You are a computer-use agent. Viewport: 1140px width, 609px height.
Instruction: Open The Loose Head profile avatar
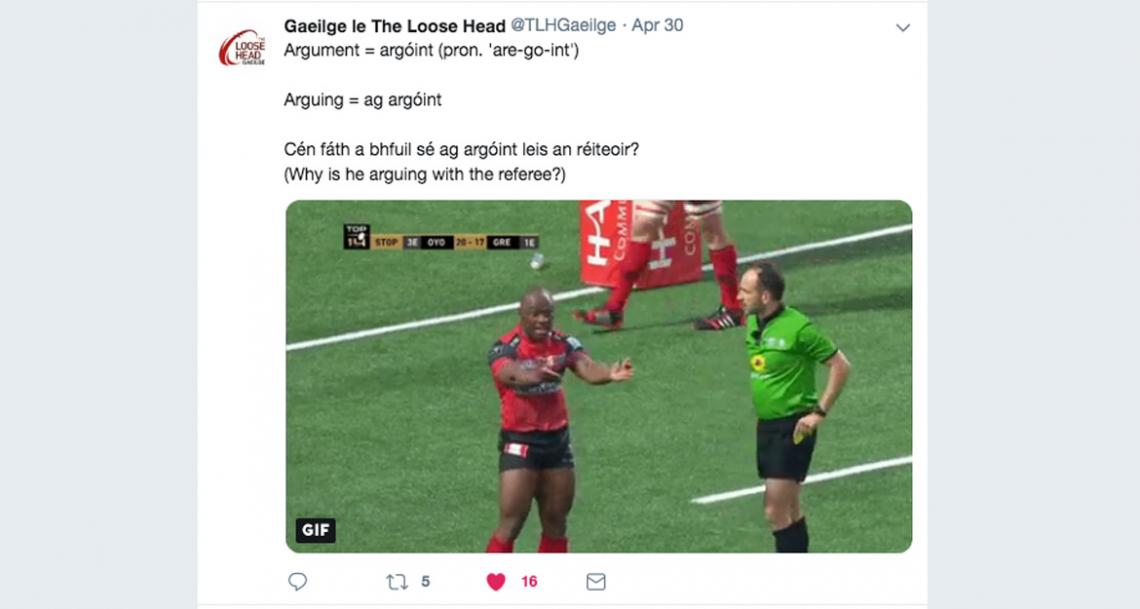click(242, 48)
